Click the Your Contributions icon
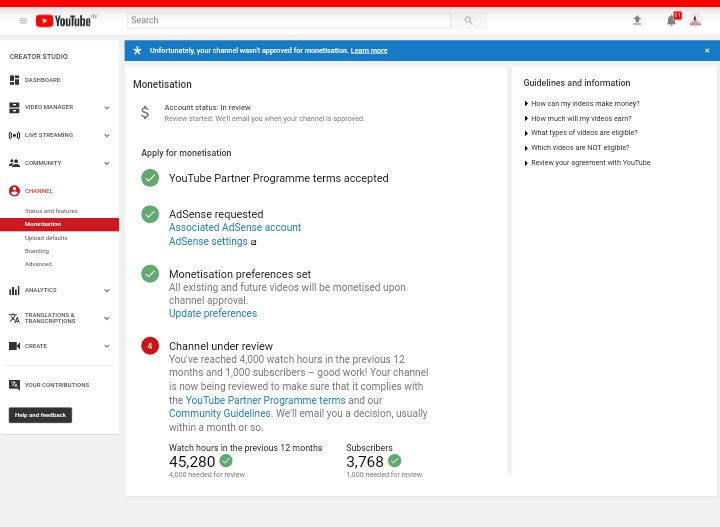Viewport: 720px width, 527px height. [14, 385]
